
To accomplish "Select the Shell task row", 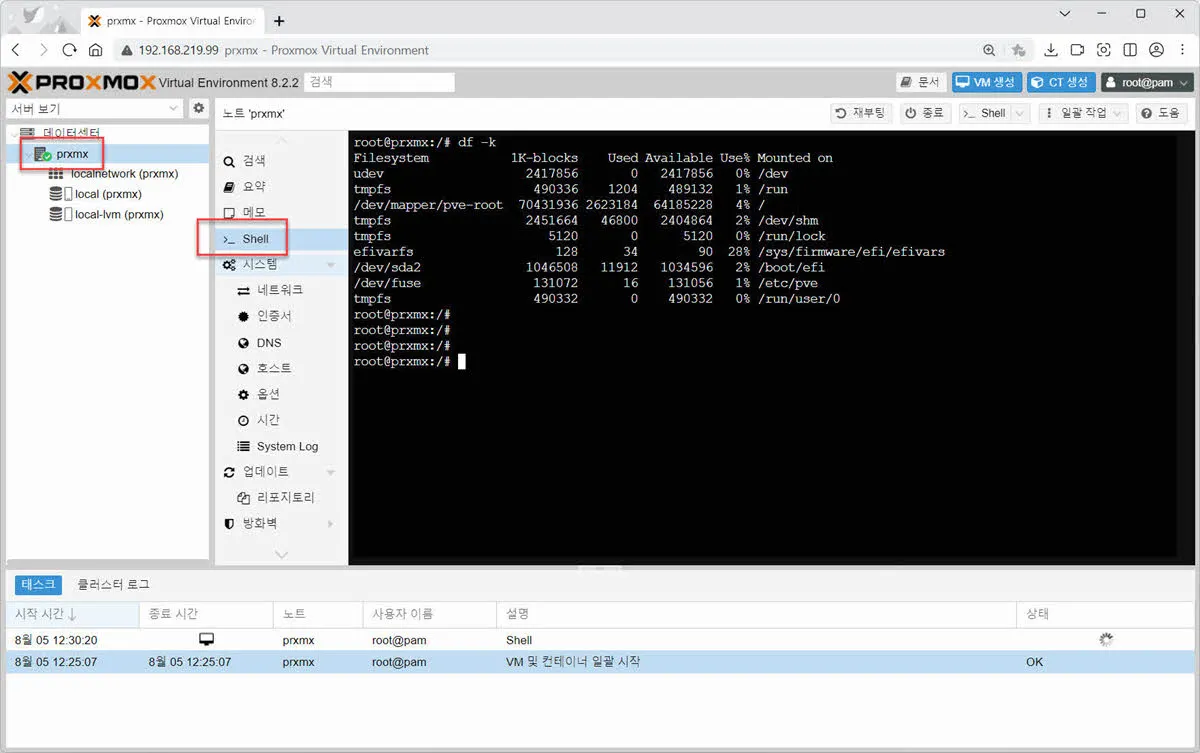I will 600,640.
